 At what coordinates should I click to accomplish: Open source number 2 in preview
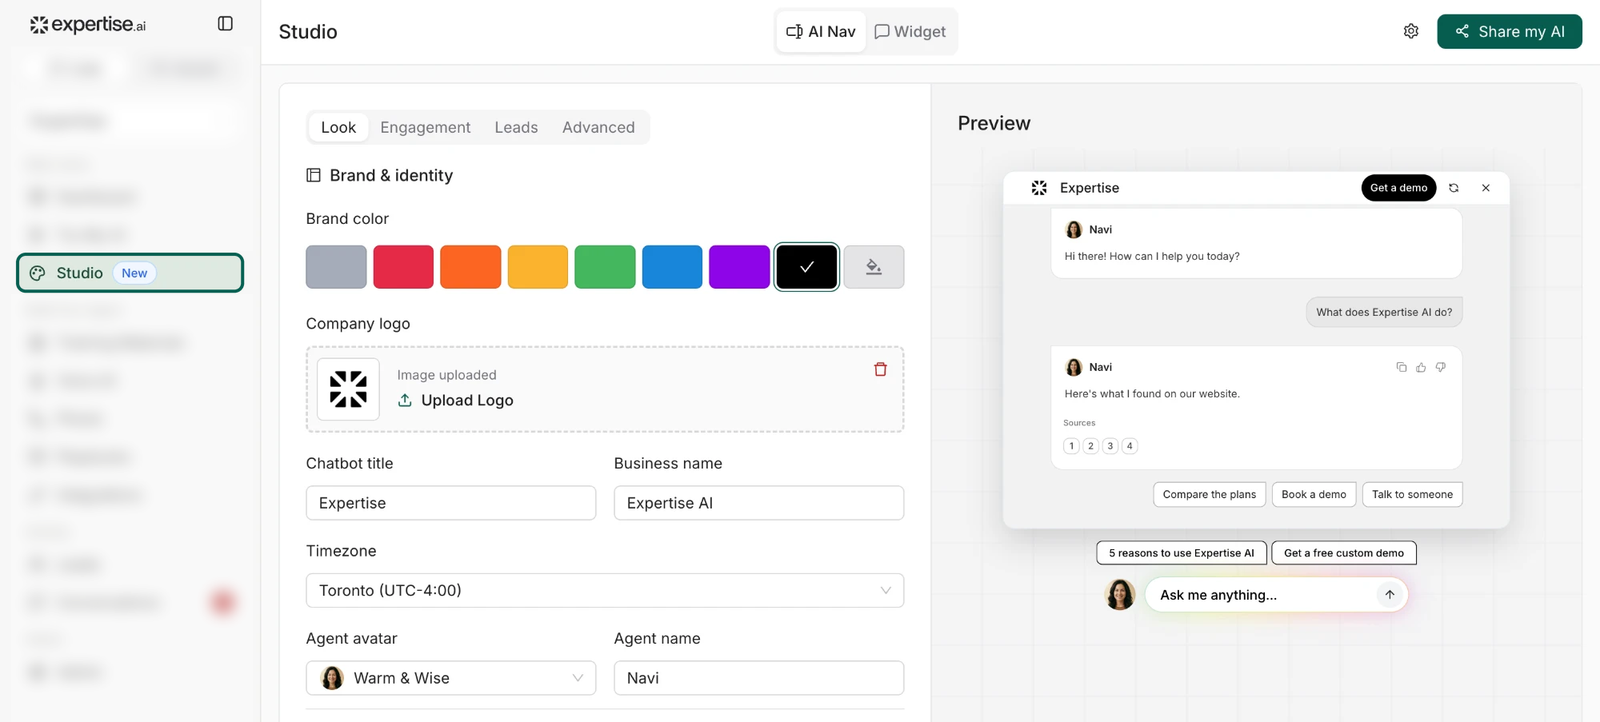tap(1091, 446)
